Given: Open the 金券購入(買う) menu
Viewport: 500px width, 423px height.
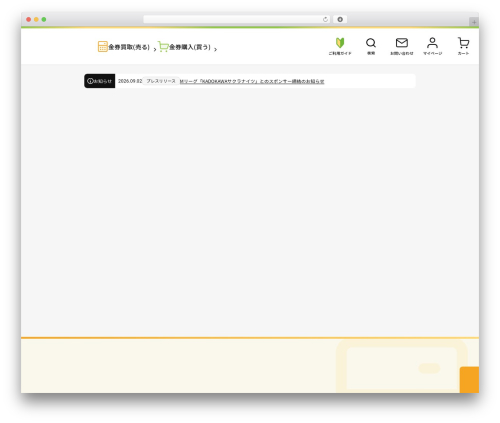Looking at the screenshot, I should [x=184, y=47].
